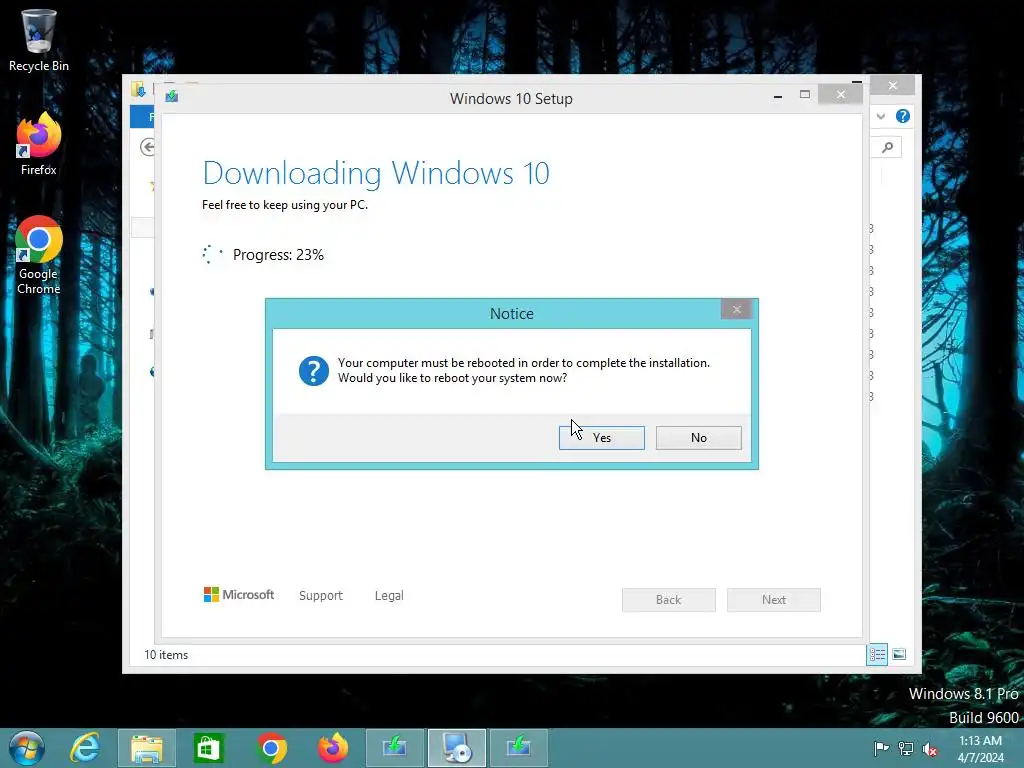Image resolution: width=1024 pixels, height=768 pixels.
Task: Switch File Explorer to large icons view
Action: pos(899,654)
